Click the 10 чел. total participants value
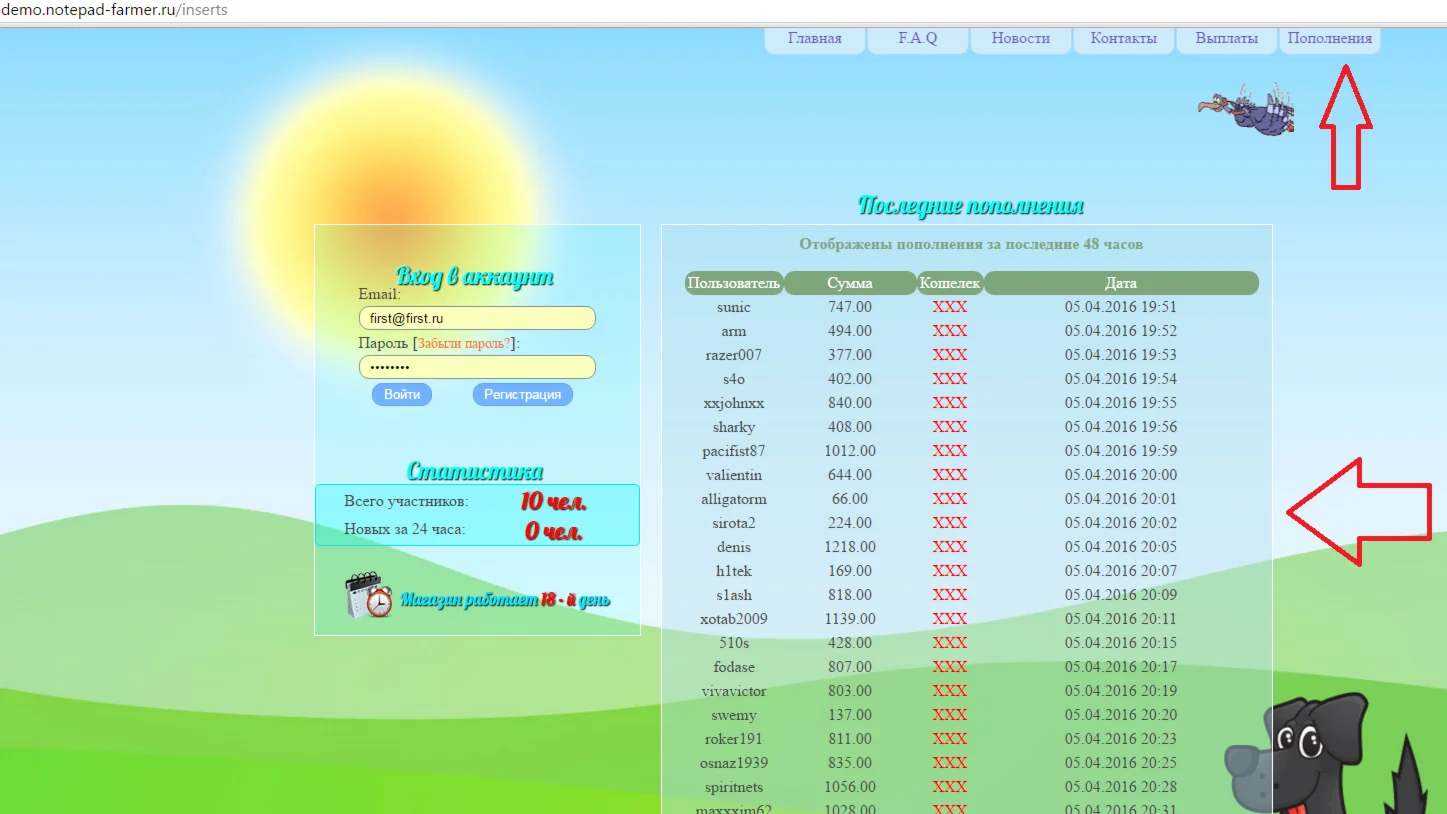The width and height of the screenshot is (1447, 814). [553, 502]
